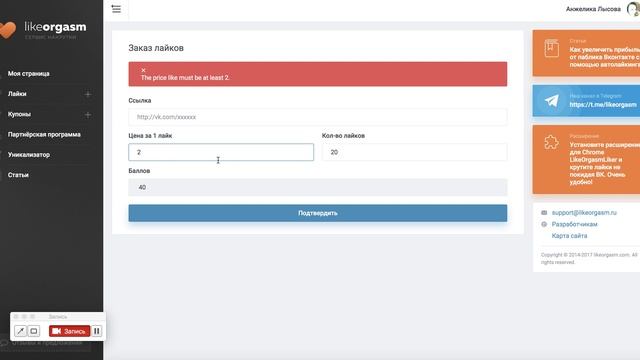Open Партнёрская программа in the sidebar
Image resolution: width=640 pixels, height=360 pixels.
(44, 134)
